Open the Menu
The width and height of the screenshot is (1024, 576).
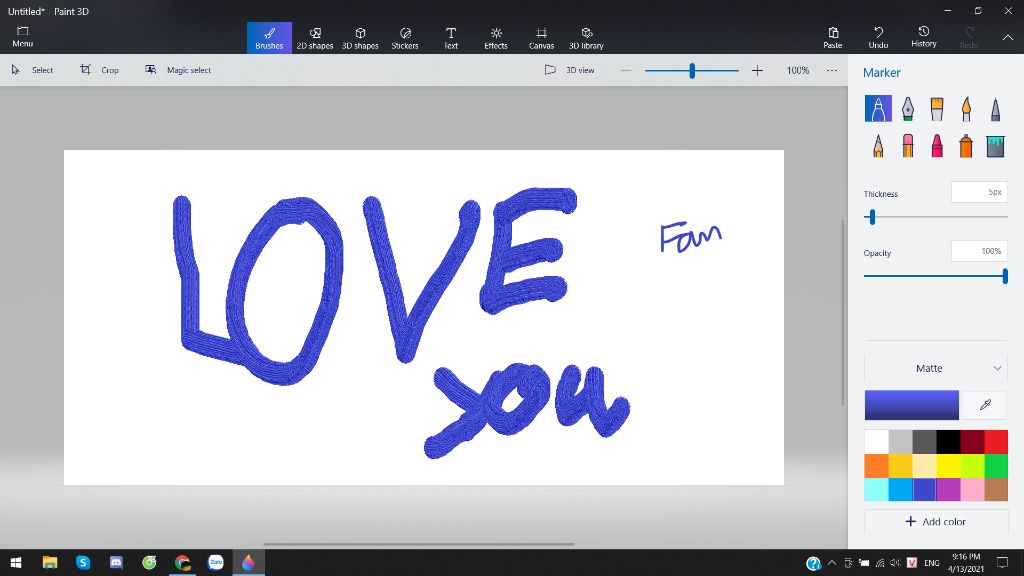coord(22,37)
